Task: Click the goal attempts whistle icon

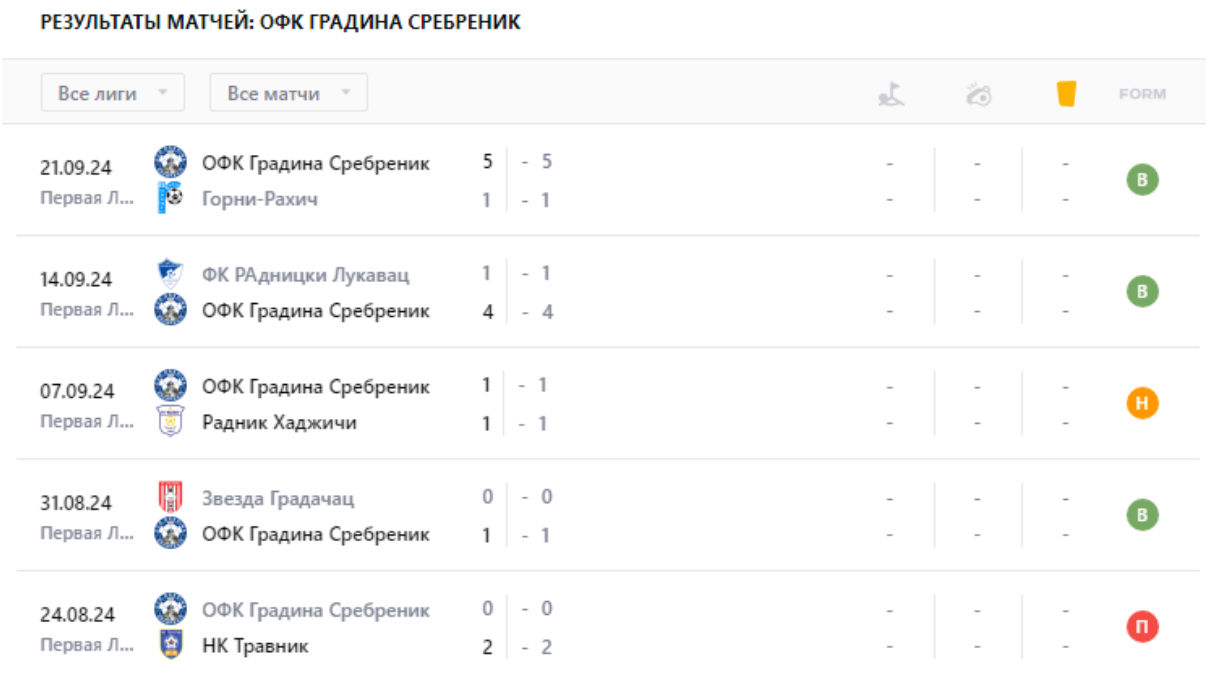Action: click(x=978, y=94)
